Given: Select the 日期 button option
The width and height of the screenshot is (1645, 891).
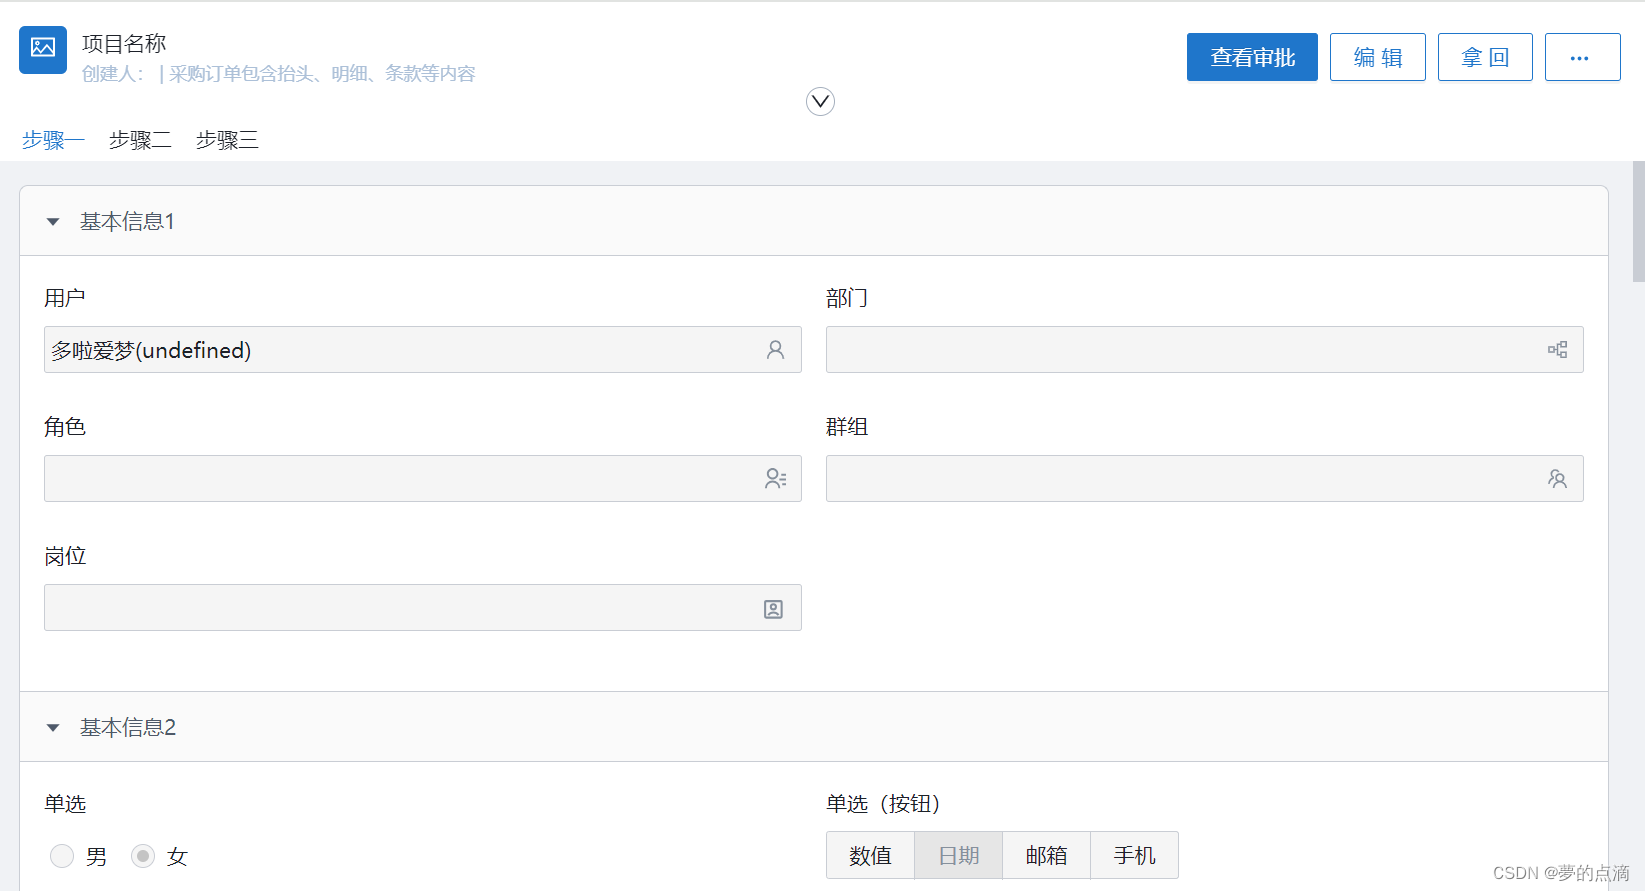Looking at the screenshot, I should pos(958,855).
